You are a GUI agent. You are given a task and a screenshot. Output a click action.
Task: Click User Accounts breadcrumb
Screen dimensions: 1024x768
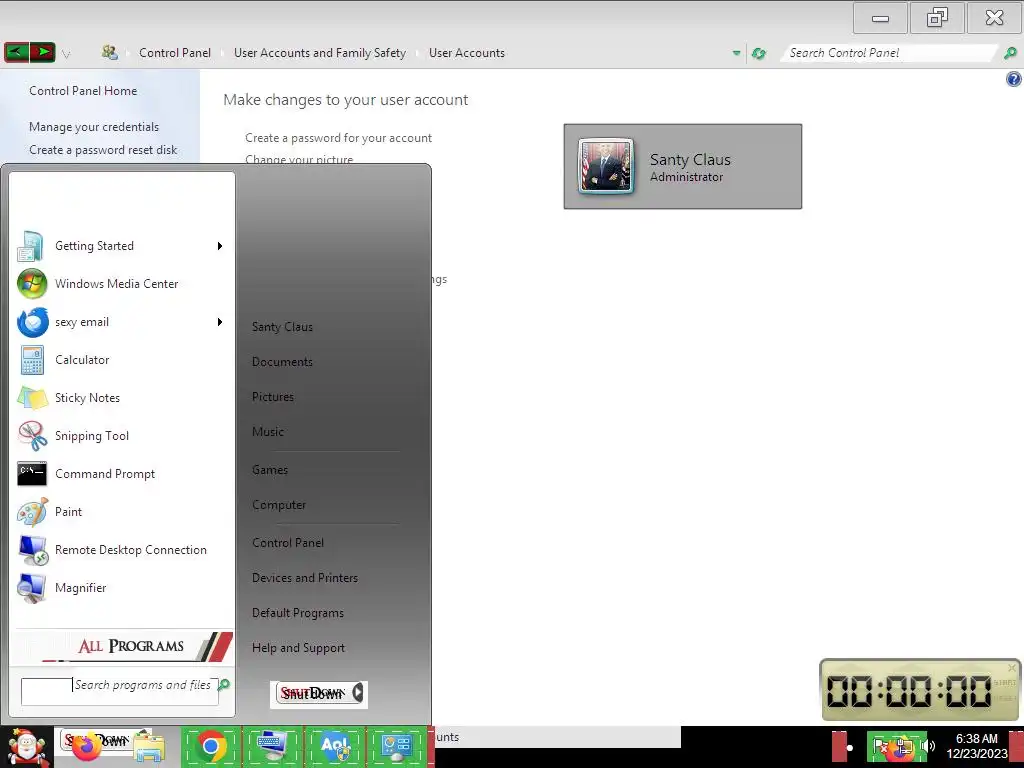[467, 53]
